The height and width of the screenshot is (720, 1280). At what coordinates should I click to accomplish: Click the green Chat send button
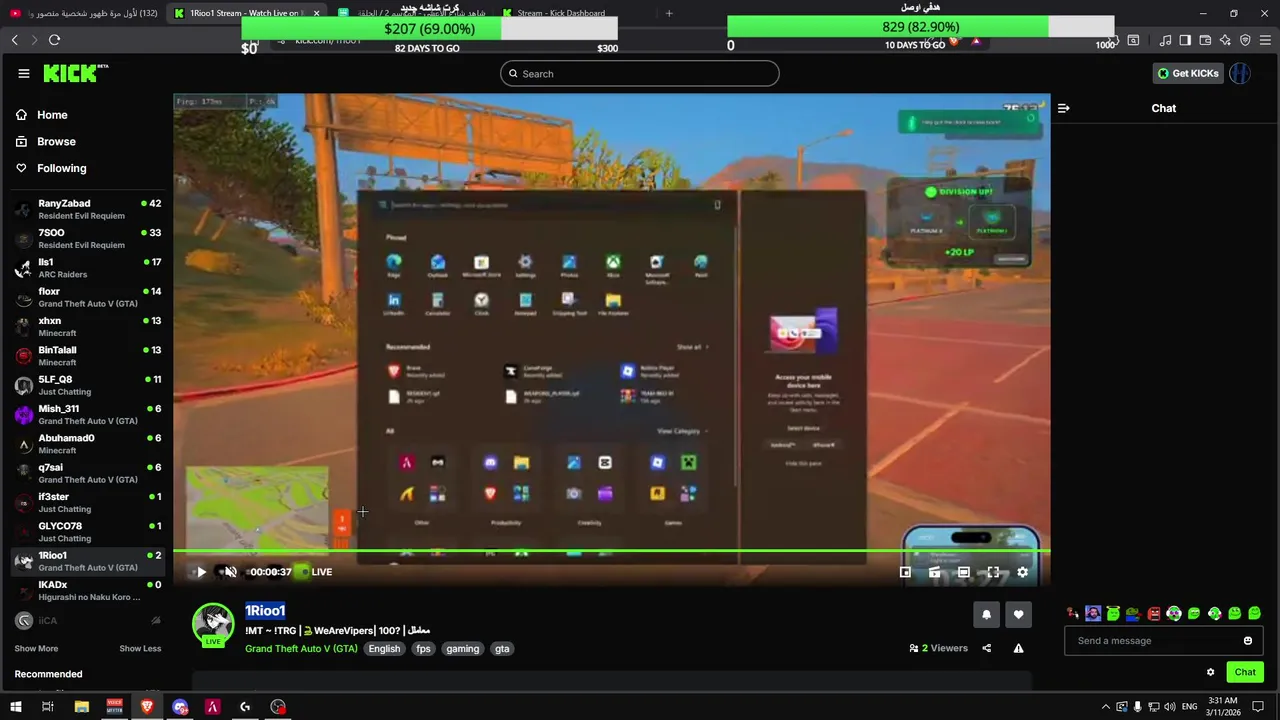point(1245,672)
